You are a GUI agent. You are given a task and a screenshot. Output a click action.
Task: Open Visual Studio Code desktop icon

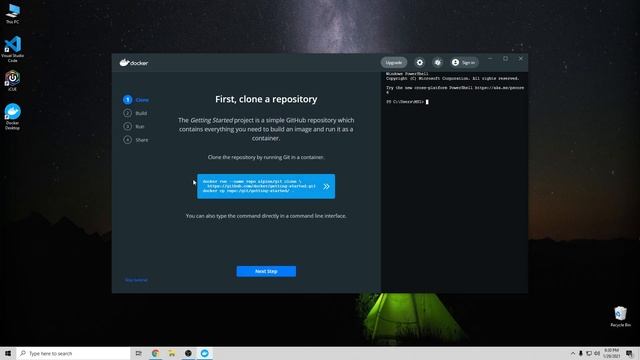[12, 49]
